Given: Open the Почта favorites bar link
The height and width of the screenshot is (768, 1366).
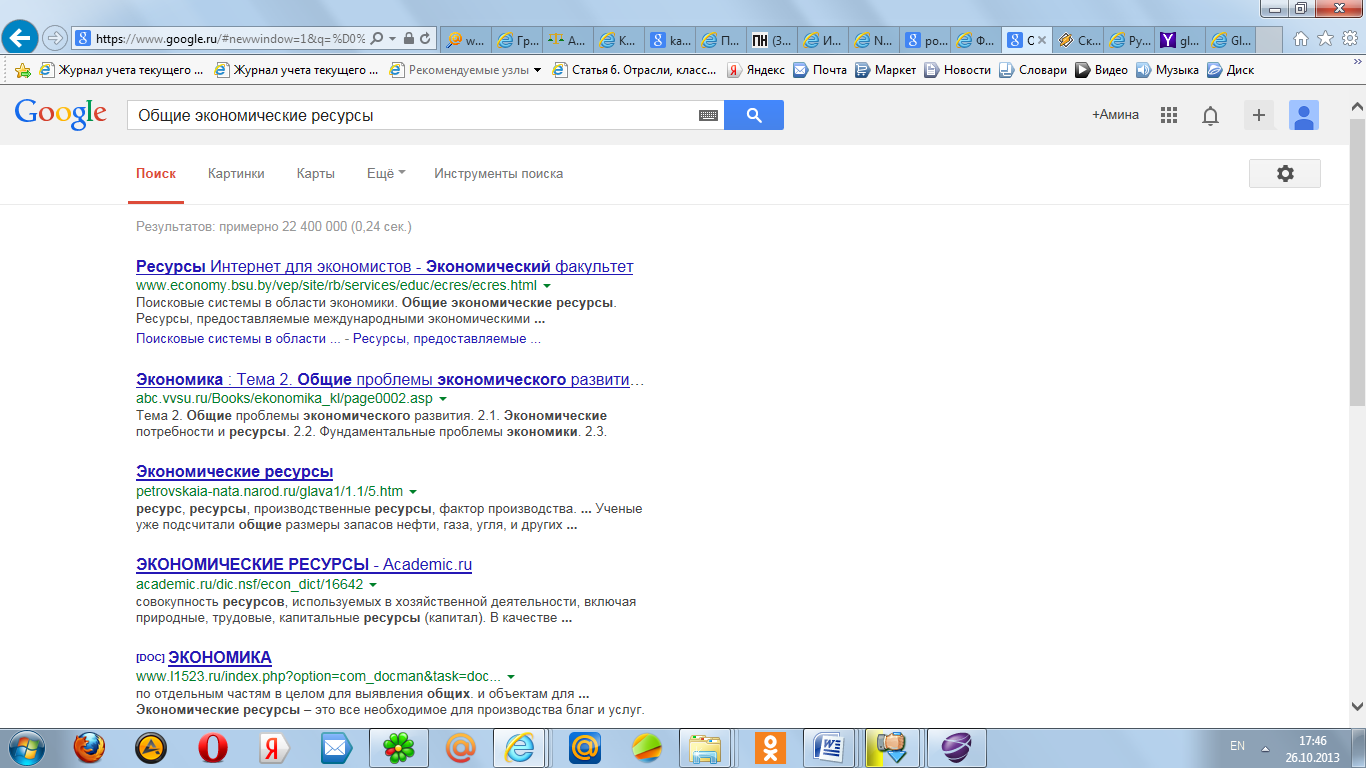Looking at the screenshot, I should [820, 70].
